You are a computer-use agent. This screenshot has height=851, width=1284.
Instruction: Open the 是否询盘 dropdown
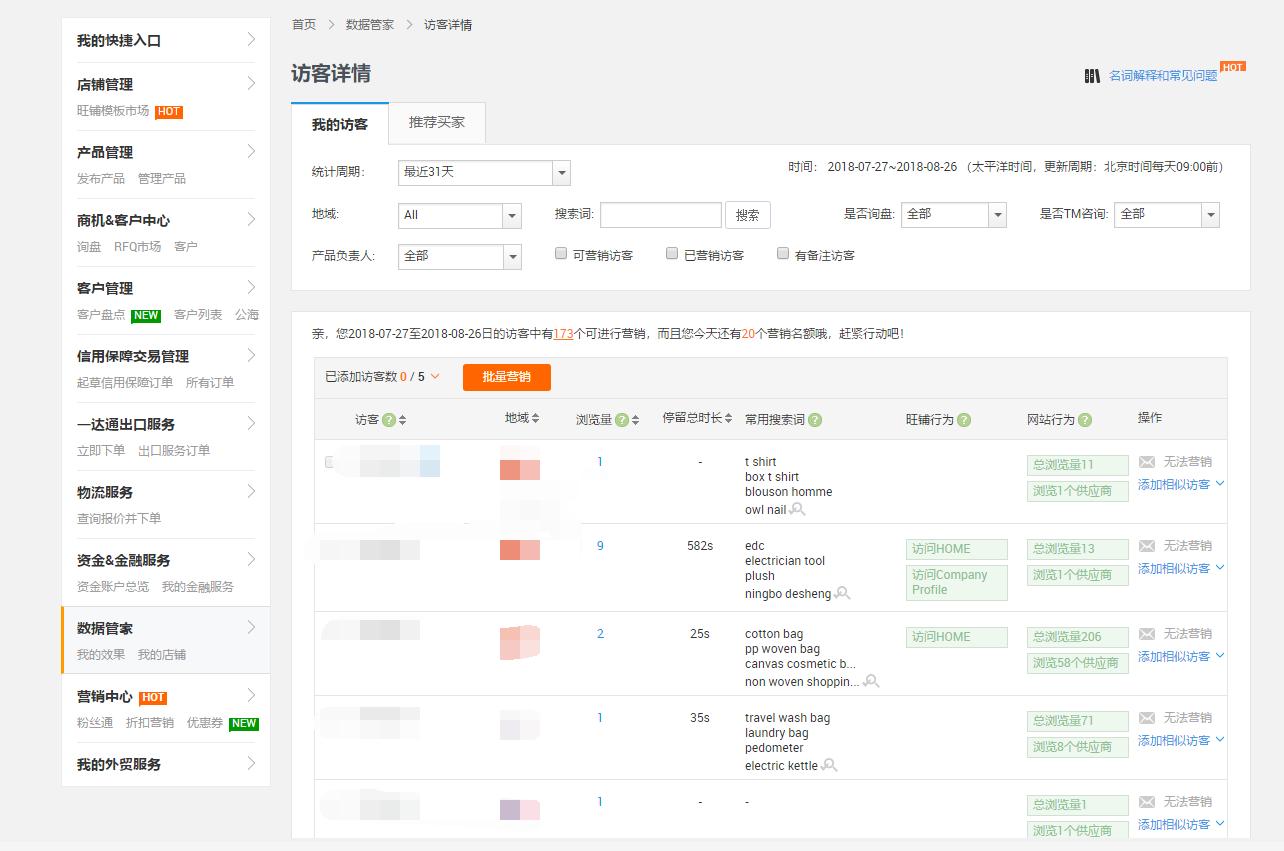953,214
